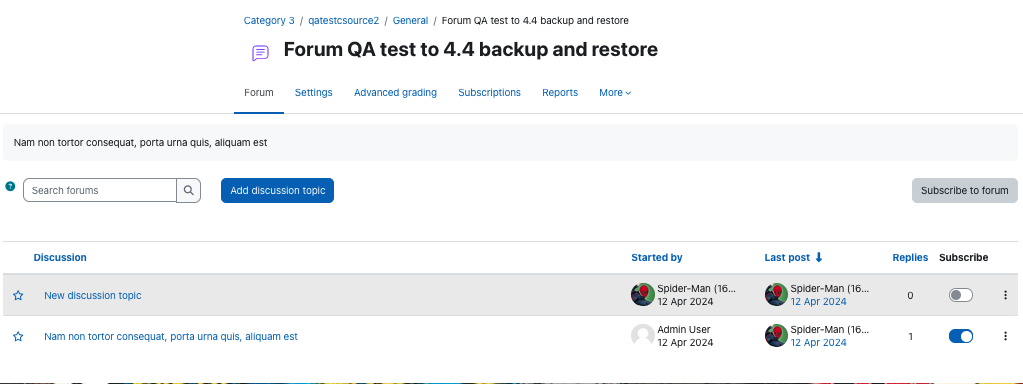
Task: Switch to the Advanced grading tab
Action: click(395, 93)
